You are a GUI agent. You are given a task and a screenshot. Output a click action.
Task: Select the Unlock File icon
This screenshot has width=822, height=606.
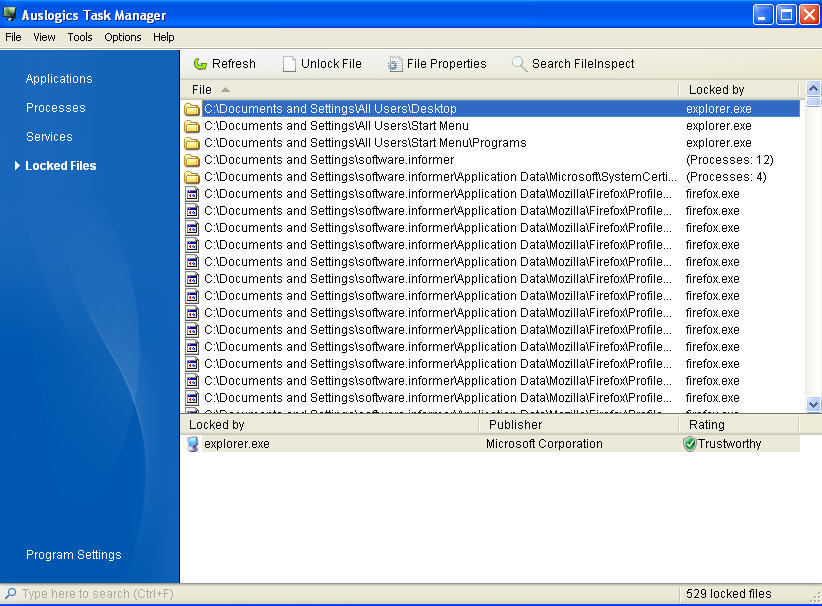[x=289, y=63]
